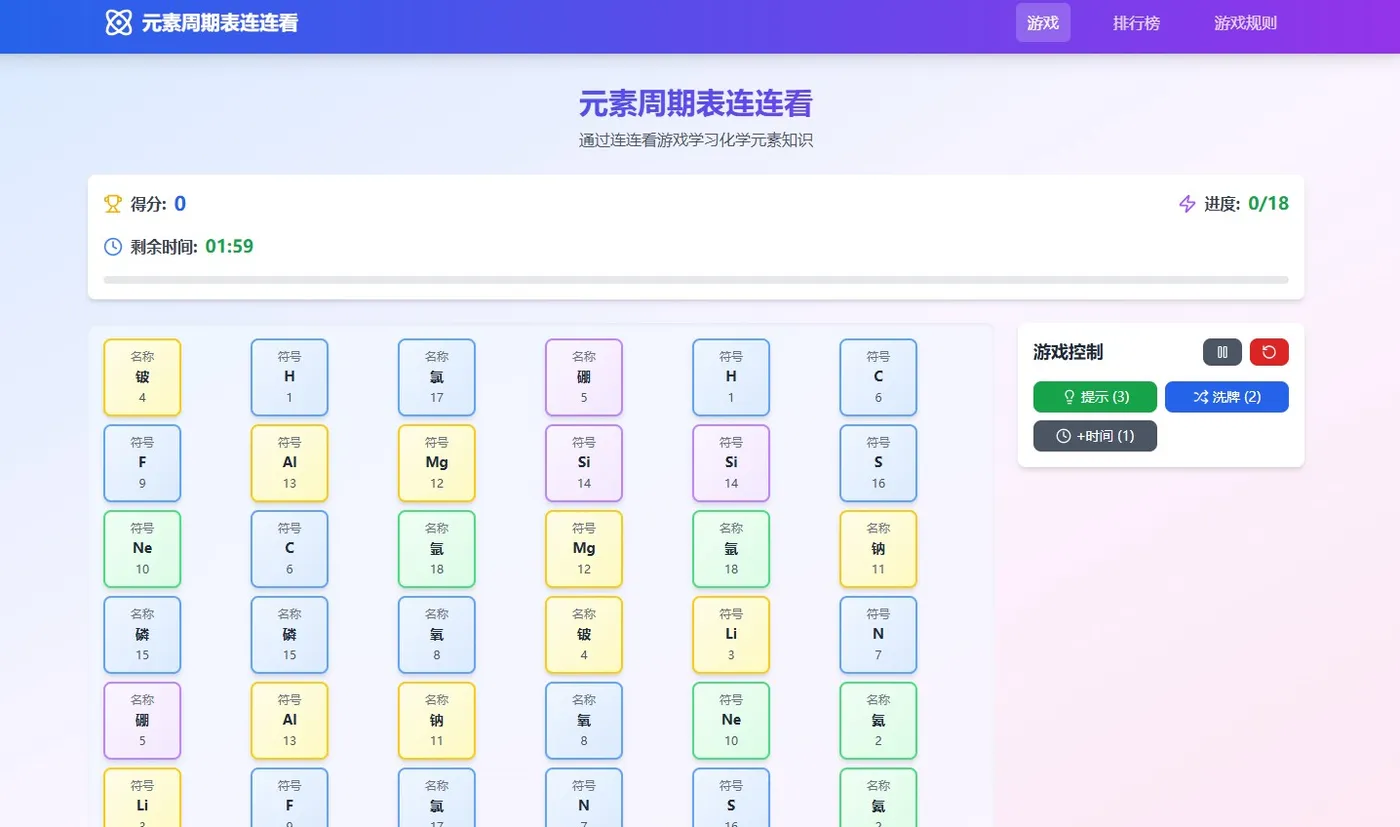Select the 氦 2 card right of Ne 10

878,721
